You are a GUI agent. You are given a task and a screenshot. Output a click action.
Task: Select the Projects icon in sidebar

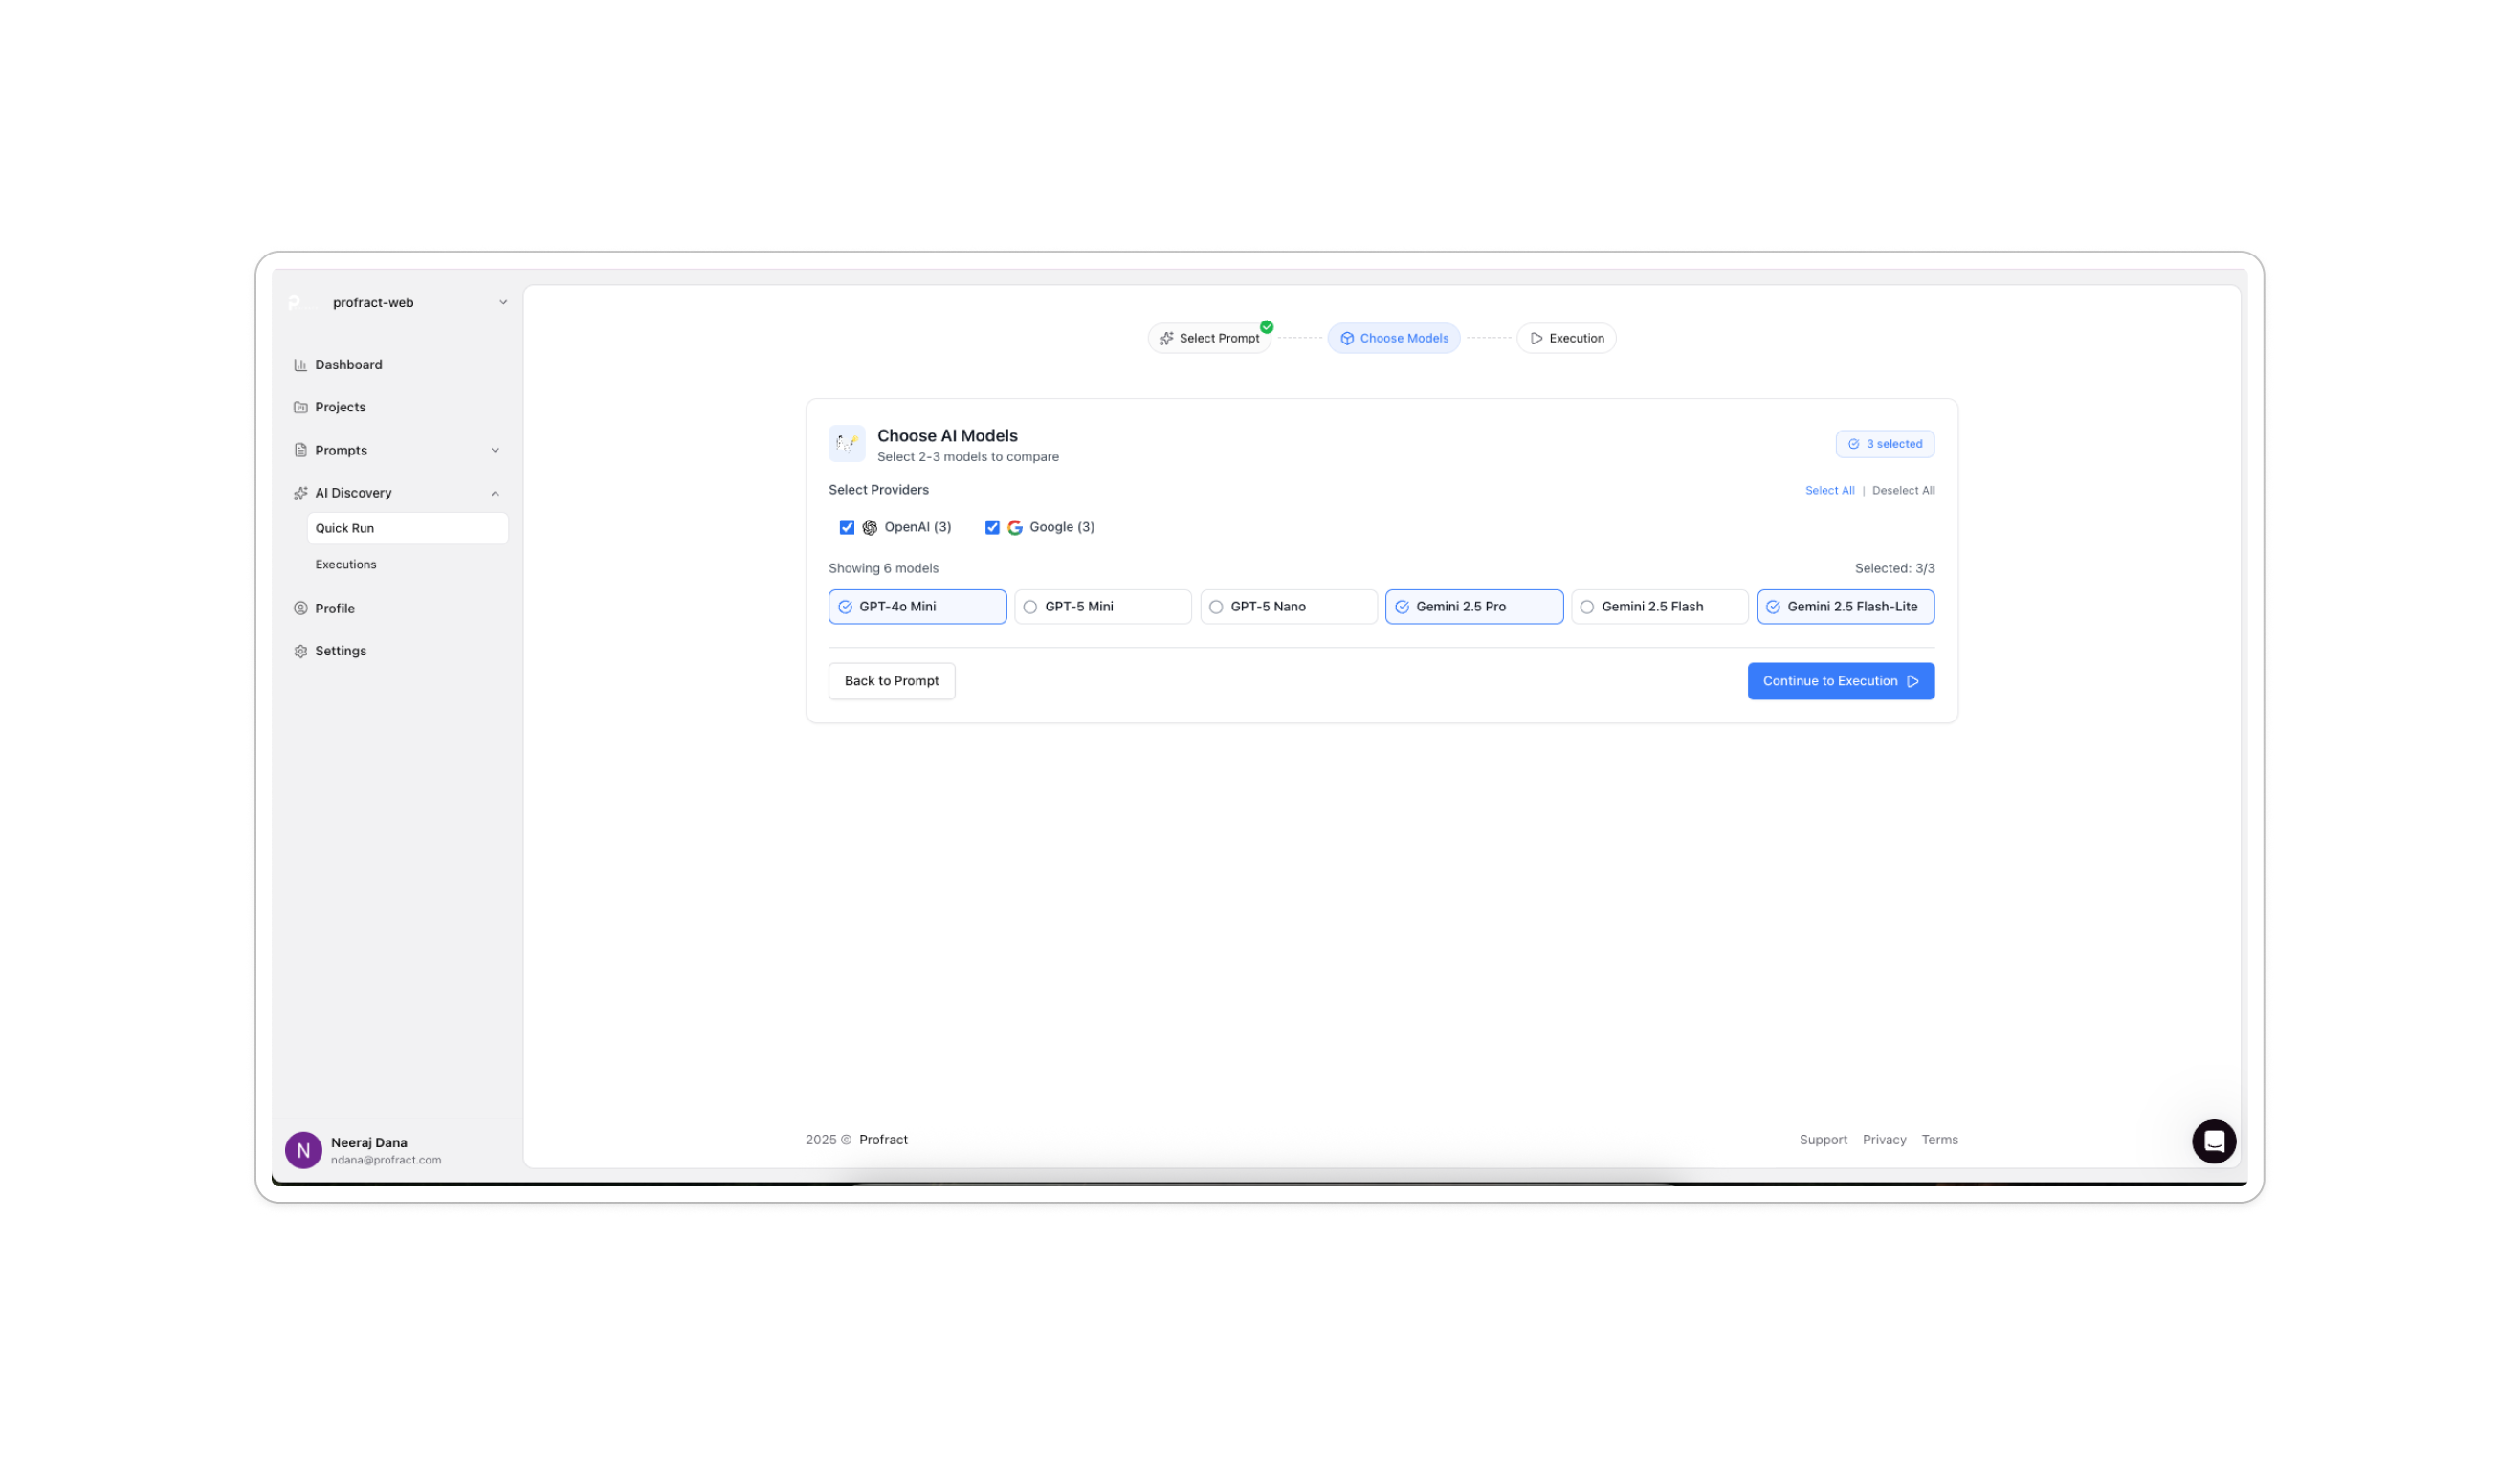[x=302, y=406]
